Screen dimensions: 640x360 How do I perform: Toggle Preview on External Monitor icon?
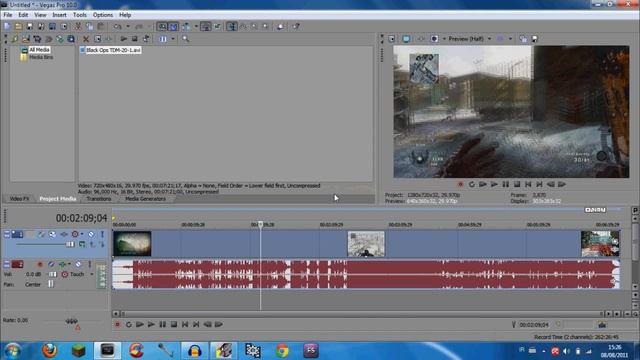pyautogui.click(x=406, y=39)
